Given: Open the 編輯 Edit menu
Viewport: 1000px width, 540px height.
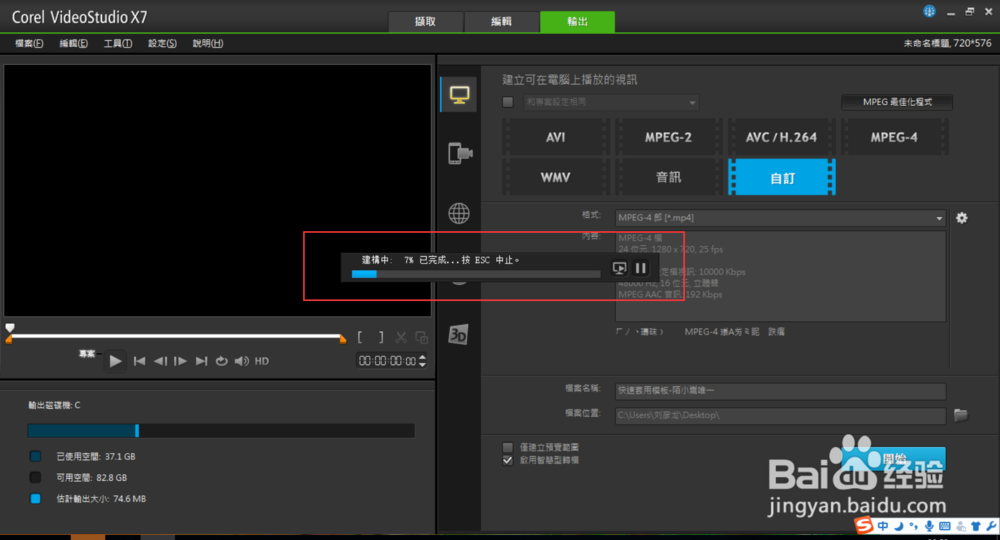Looking at the screenshot, I should 73,43.
